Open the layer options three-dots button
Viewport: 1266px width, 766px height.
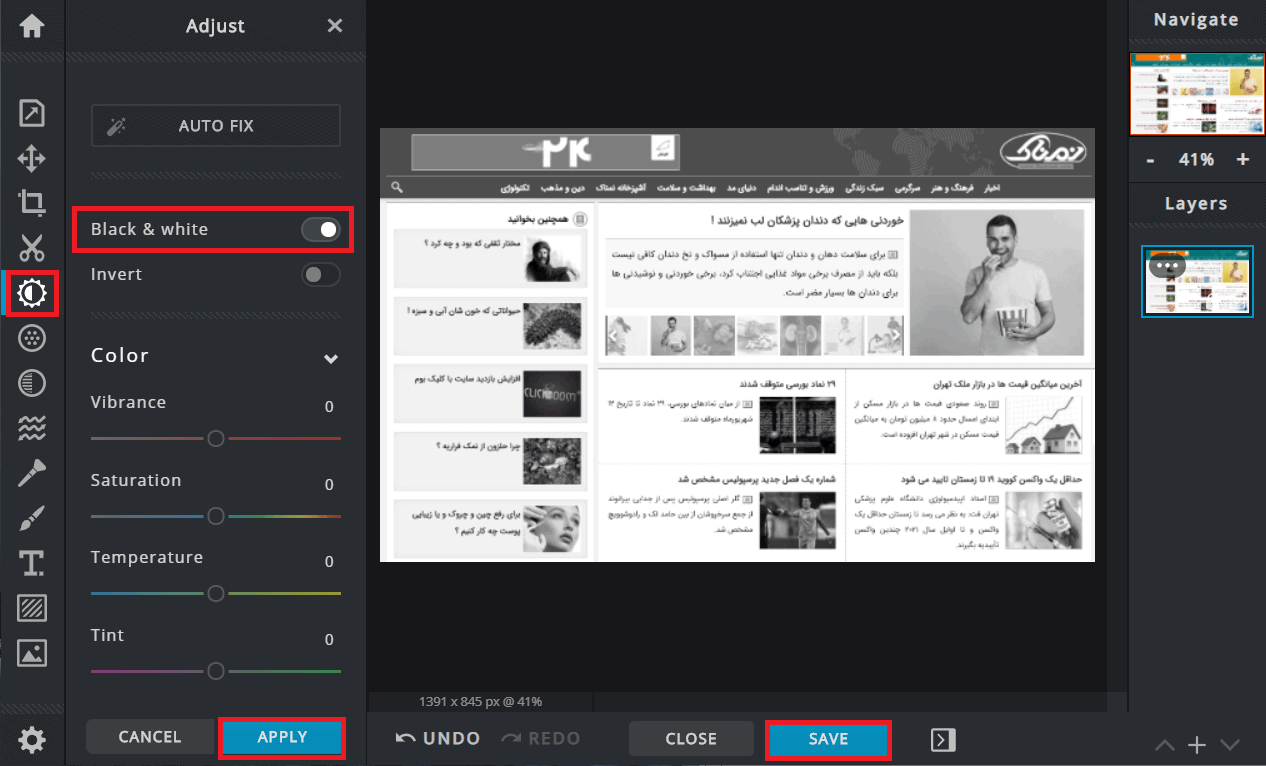point(1167,267)
